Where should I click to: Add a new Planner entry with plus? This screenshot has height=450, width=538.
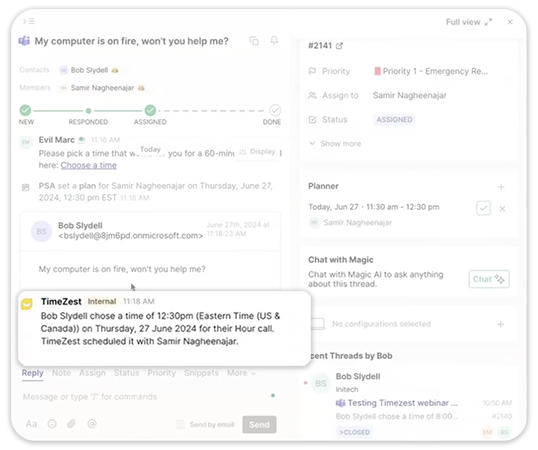(x=501, y=187)
